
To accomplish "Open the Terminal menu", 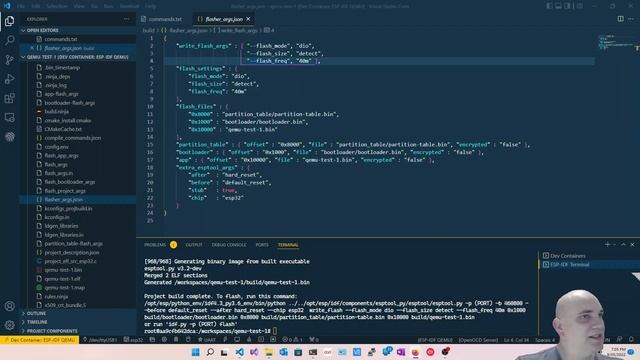I will click(129, 6).
